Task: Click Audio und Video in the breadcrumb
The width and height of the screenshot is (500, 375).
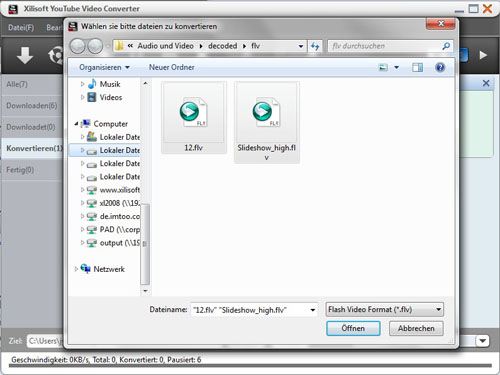Action: (165, 46)
